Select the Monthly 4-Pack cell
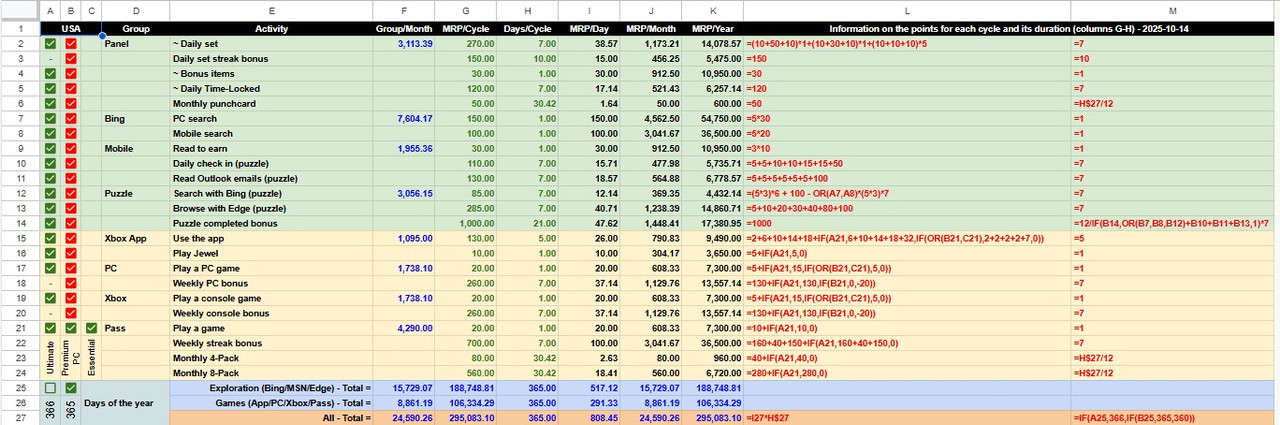Image resolution: width=1280 pixels, height=425 pixels. 271,358
